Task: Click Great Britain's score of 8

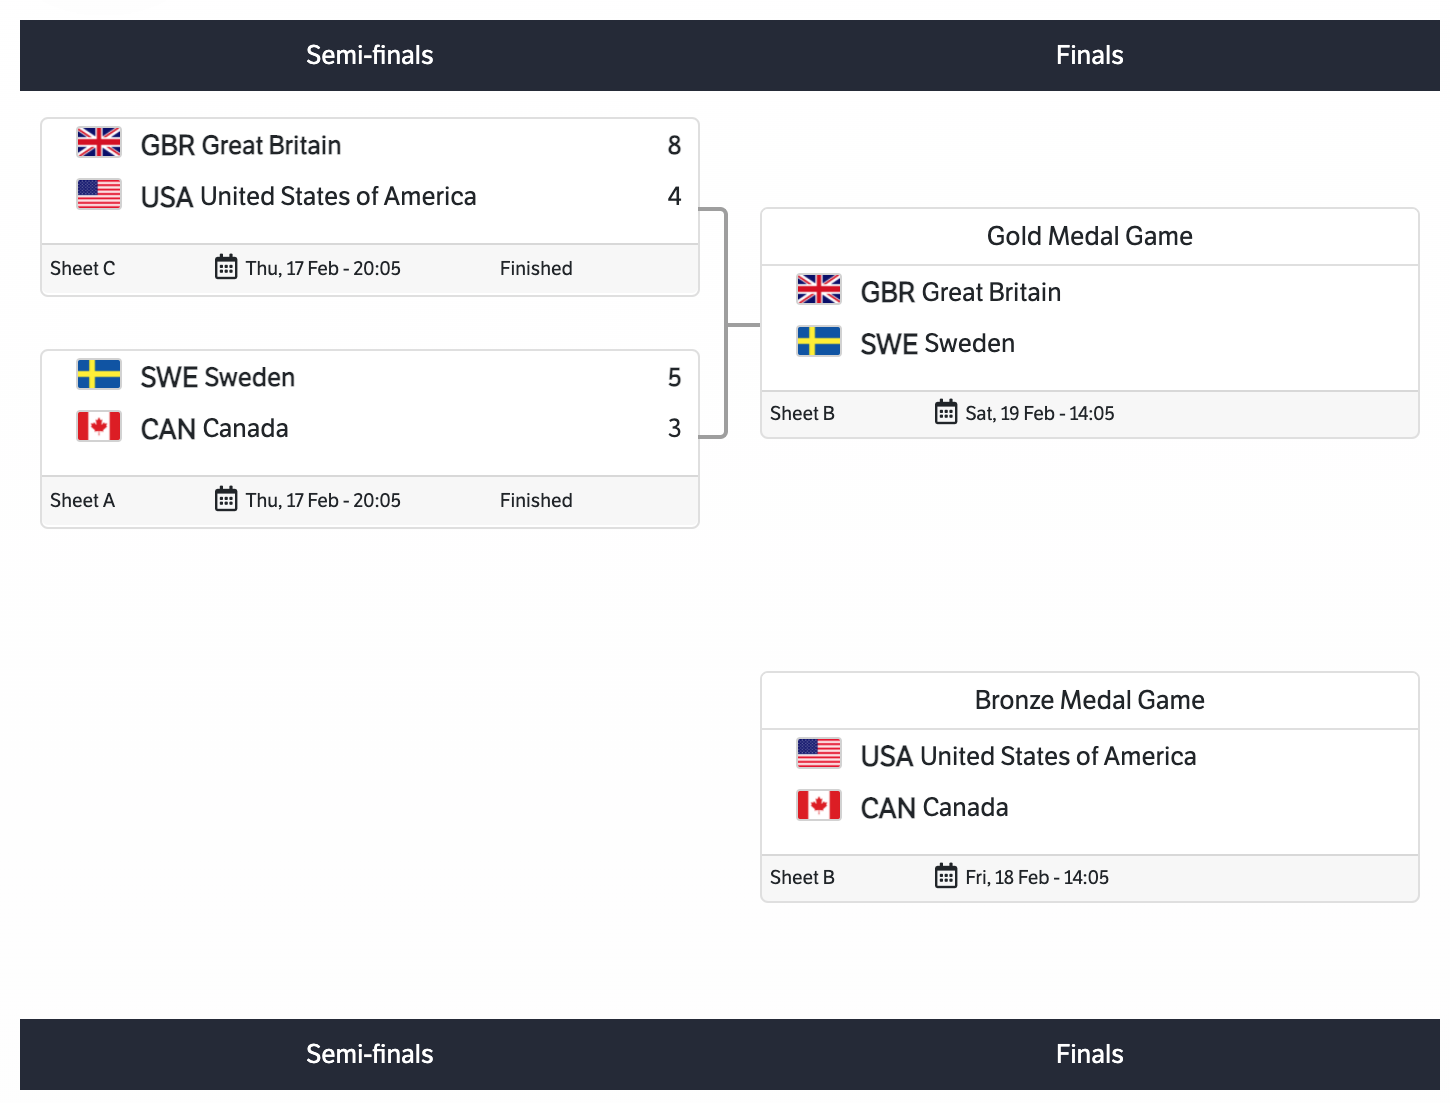Action: point(674,146)
